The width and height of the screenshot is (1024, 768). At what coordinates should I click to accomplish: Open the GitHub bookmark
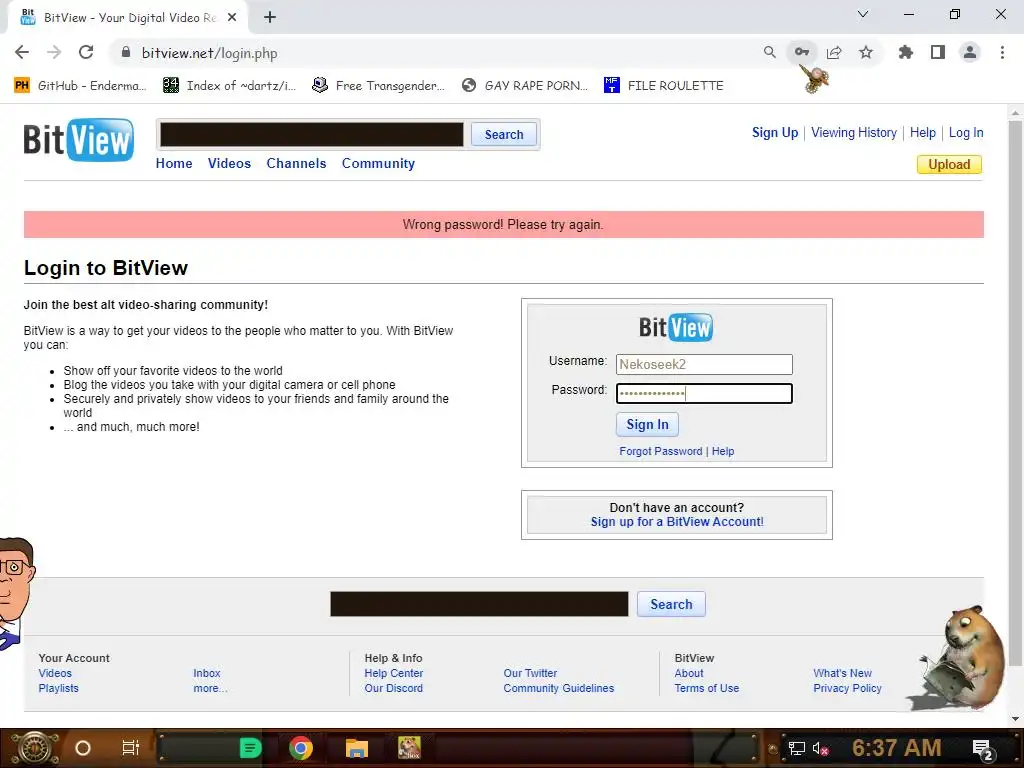(x=80, y=86)
